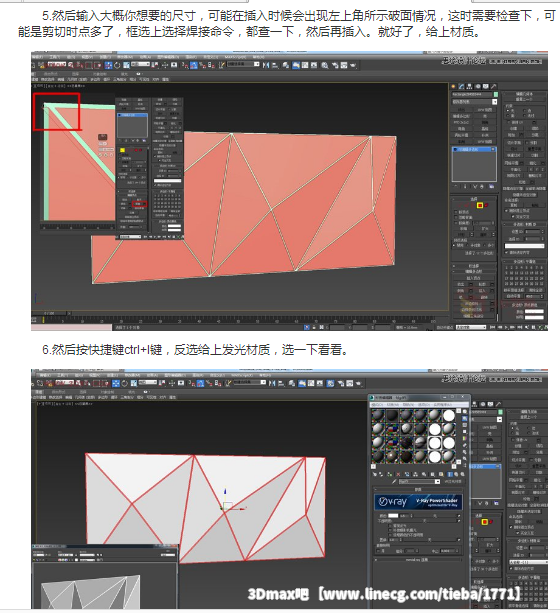Click the white vertex Color swatch in first screenshot
This screenshot has height=613, width=560.
click(534, 311)
